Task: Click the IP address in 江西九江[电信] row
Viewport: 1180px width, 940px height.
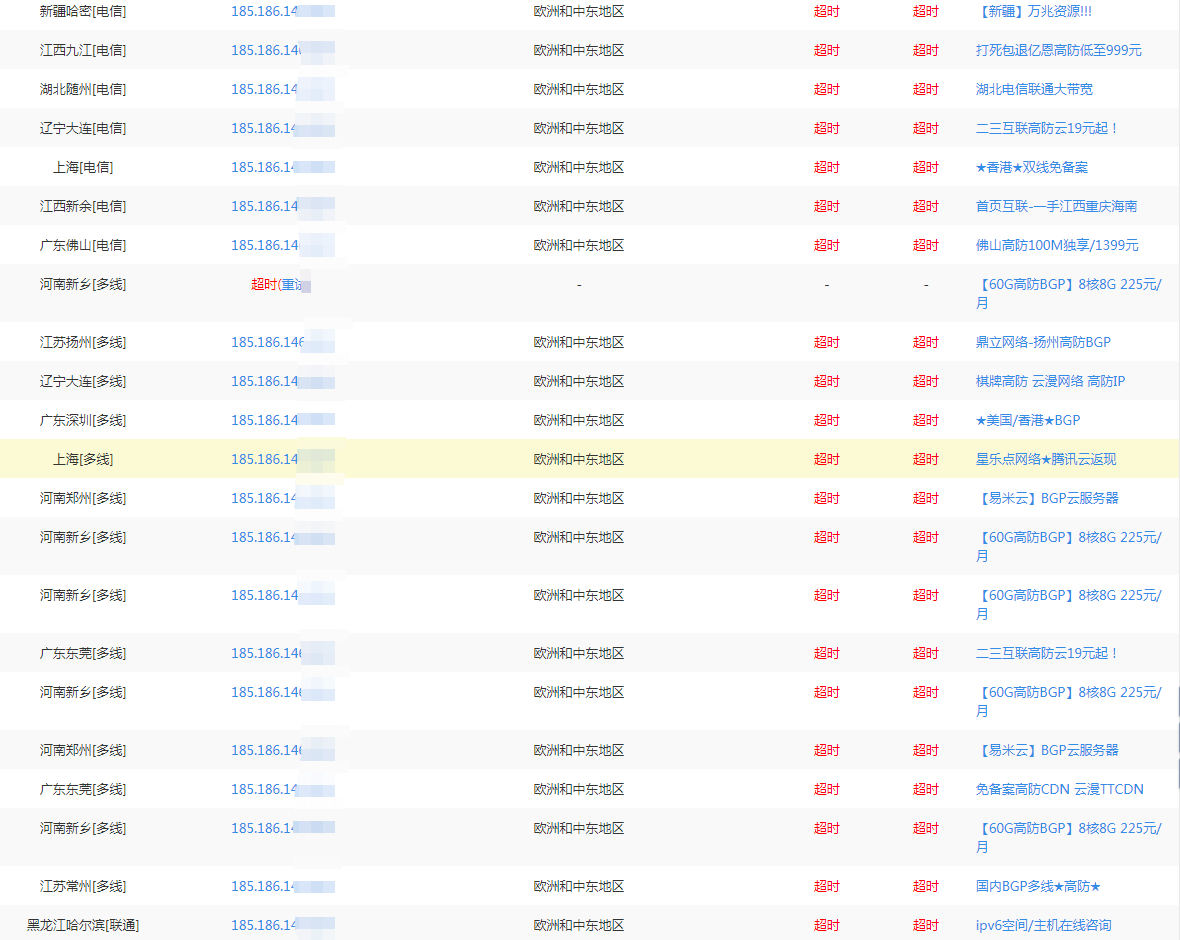Action: click(283, 50)
